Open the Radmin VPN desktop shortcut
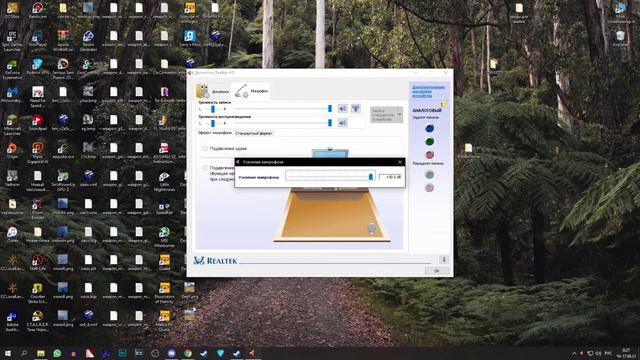The image size is (640, 360). [x=38, y=67]
